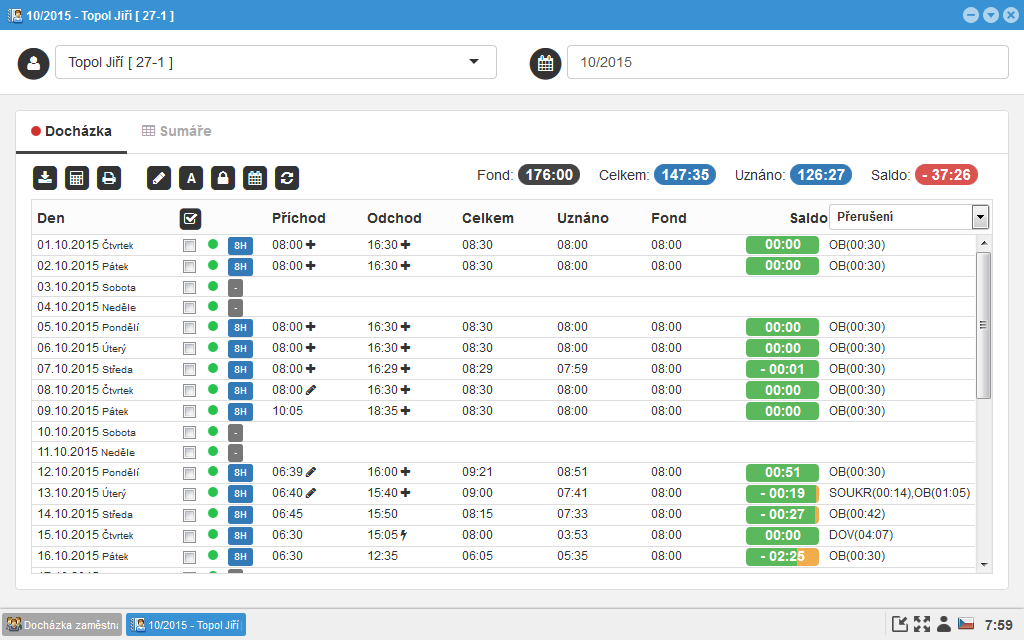Image resolution: width=1024 pixels, height=640 pixels.
Task: Click the toolbar calendar grid button
Action: [255, 178]
